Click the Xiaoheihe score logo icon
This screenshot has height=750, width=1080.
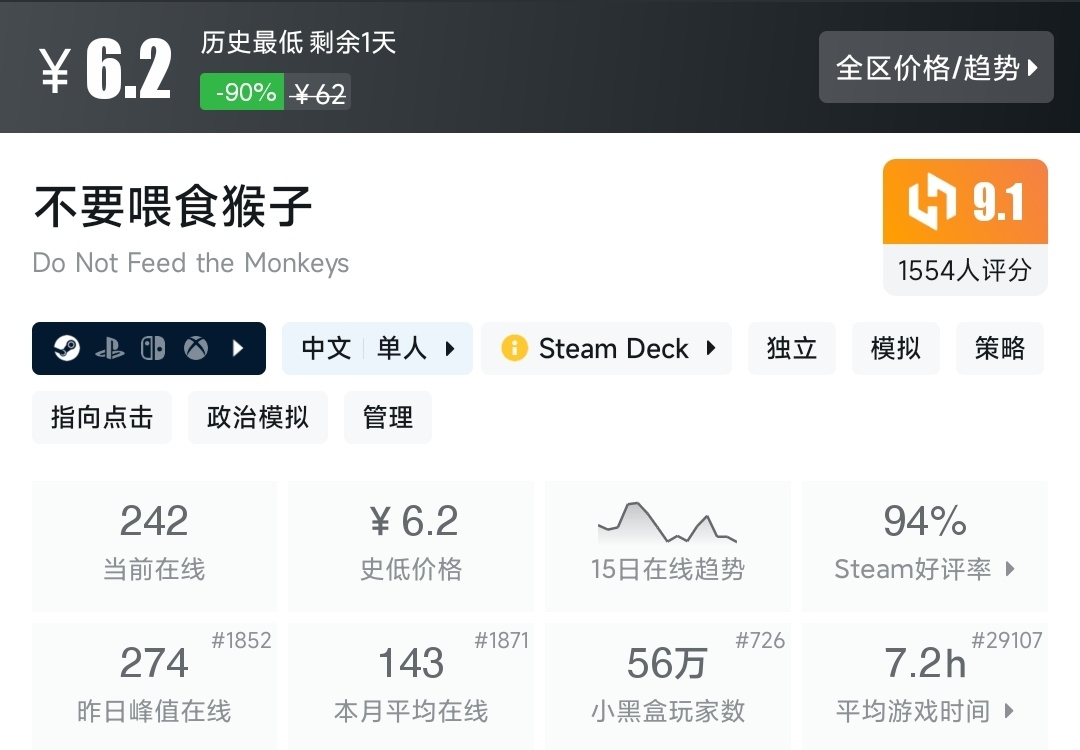point(932,203)
